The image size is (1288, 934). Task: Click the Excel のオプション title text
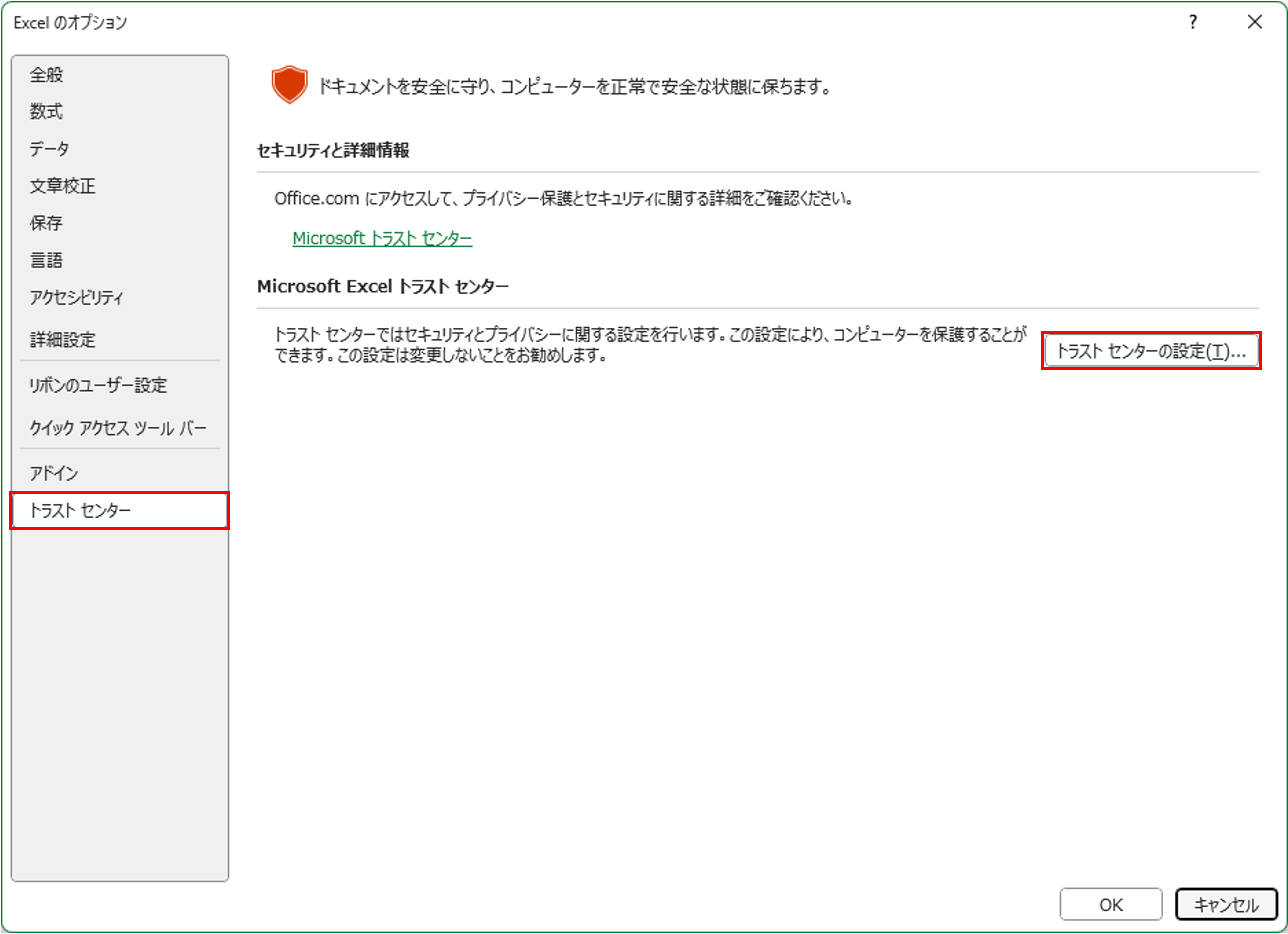pyautogui.click(x=70, y=22)
